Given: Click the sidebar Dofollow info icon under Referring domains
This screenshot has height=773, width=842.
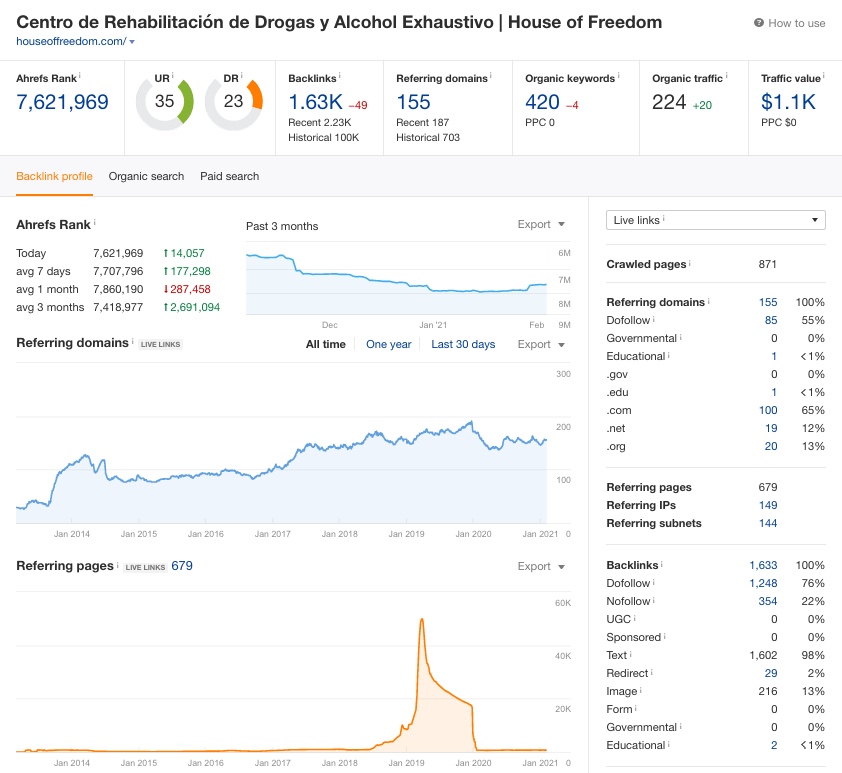Looking at the screenshot, I should pos(654,319).
